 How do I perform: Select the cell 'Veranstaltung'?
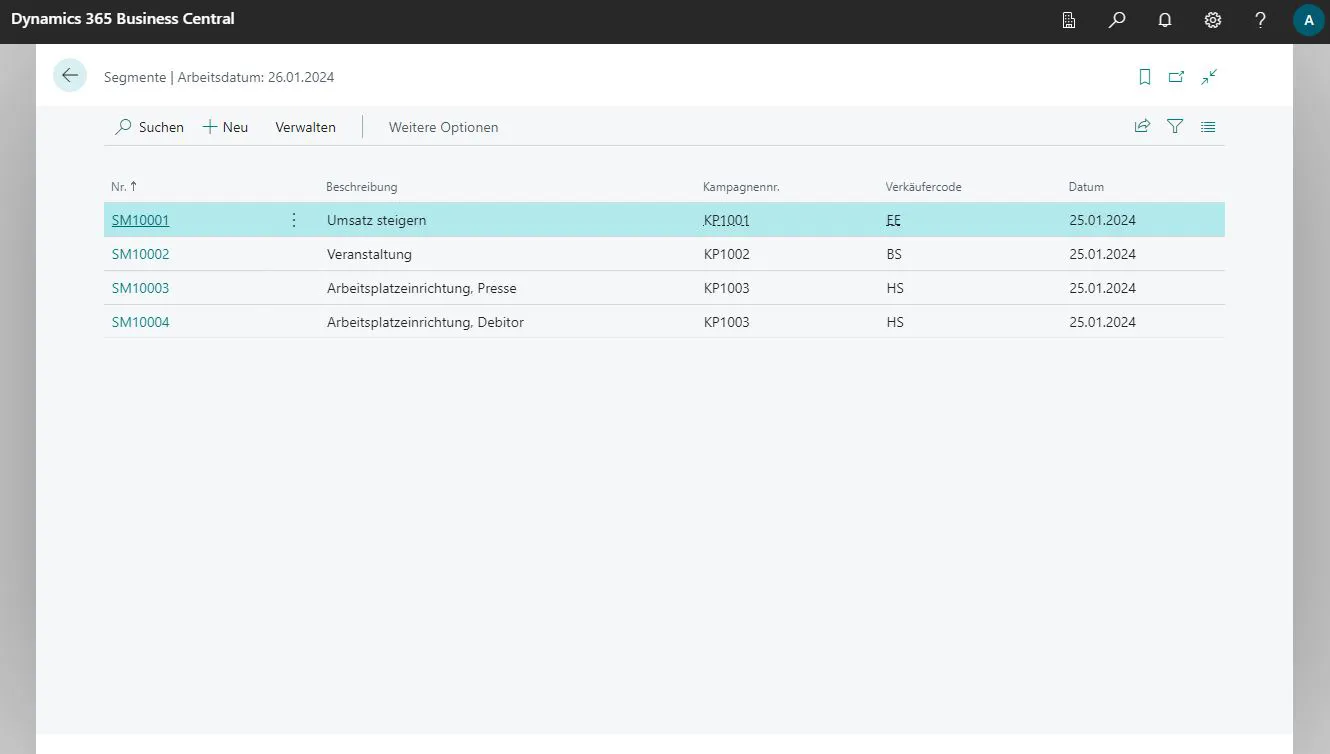click(369, 254)
